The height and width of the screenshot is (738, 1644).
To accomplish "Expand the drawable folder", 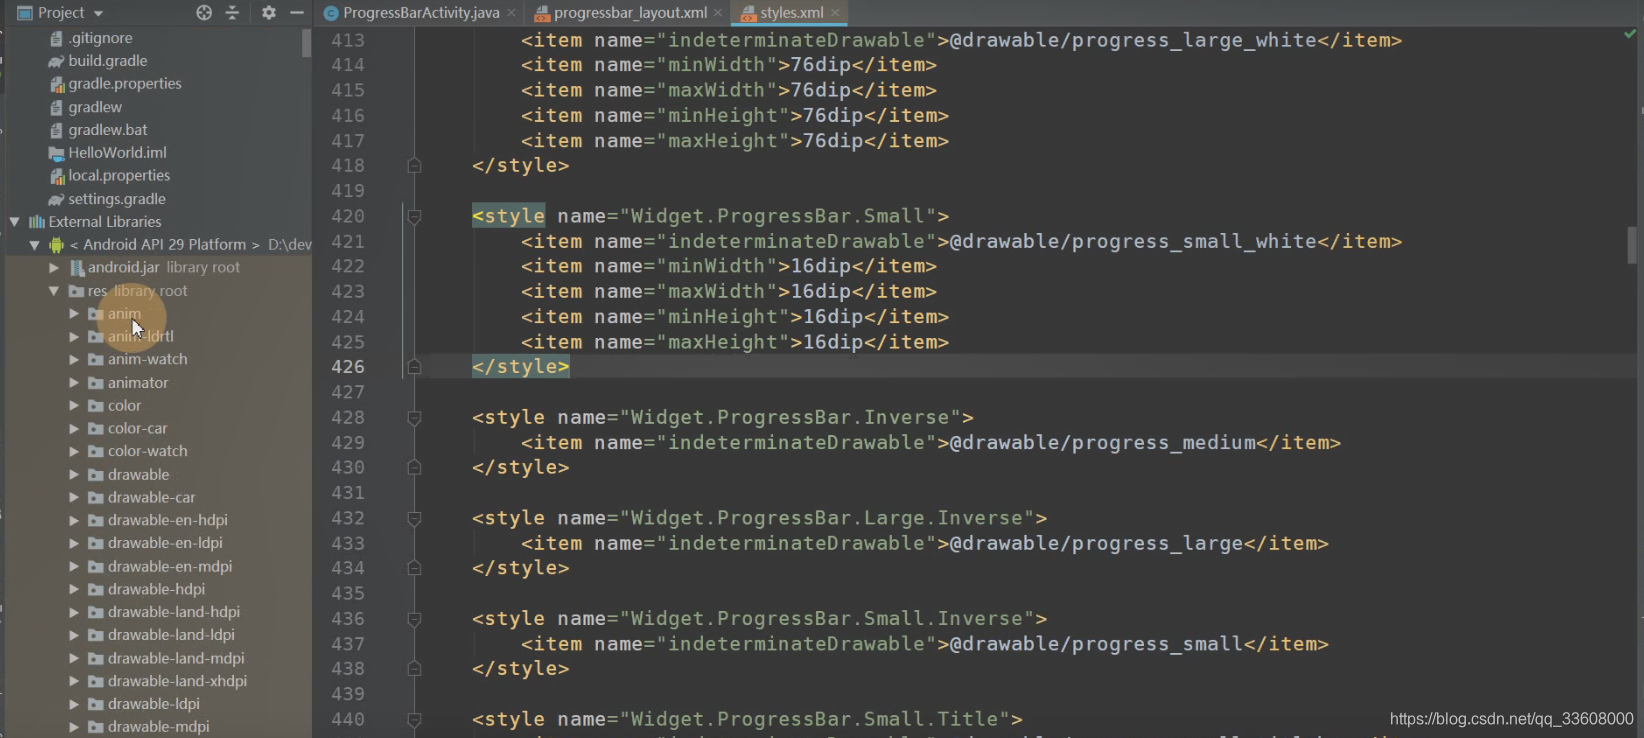I will (x=74, y=475).
